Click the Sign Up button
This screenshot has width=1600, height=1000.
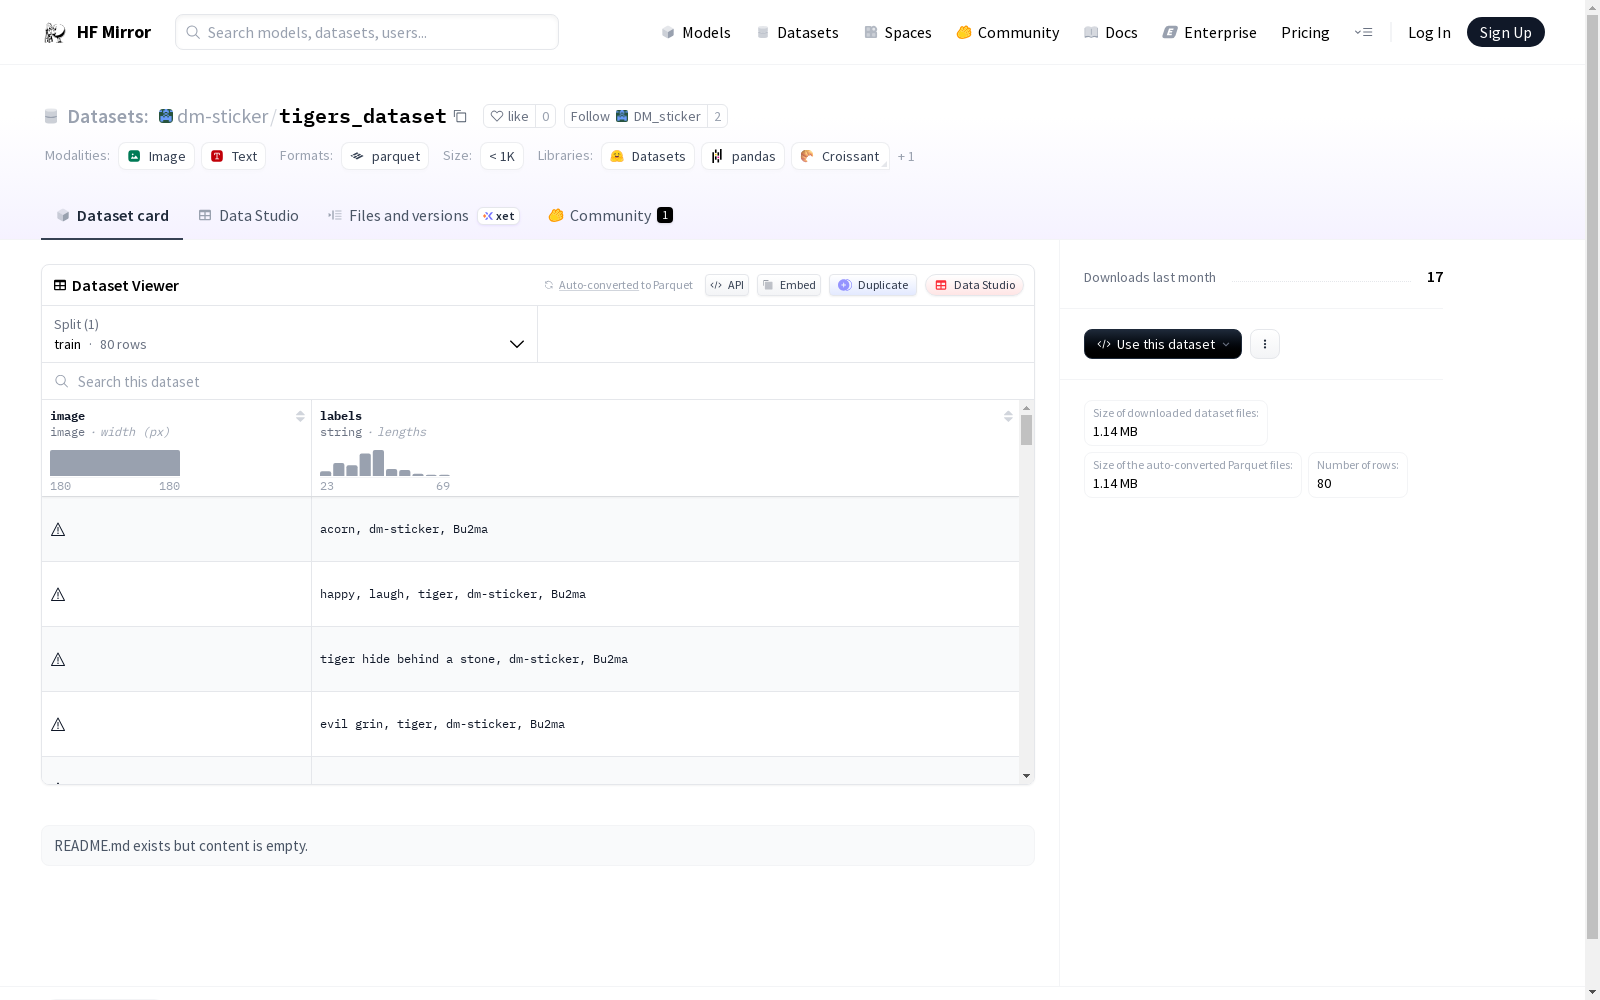1505,32
